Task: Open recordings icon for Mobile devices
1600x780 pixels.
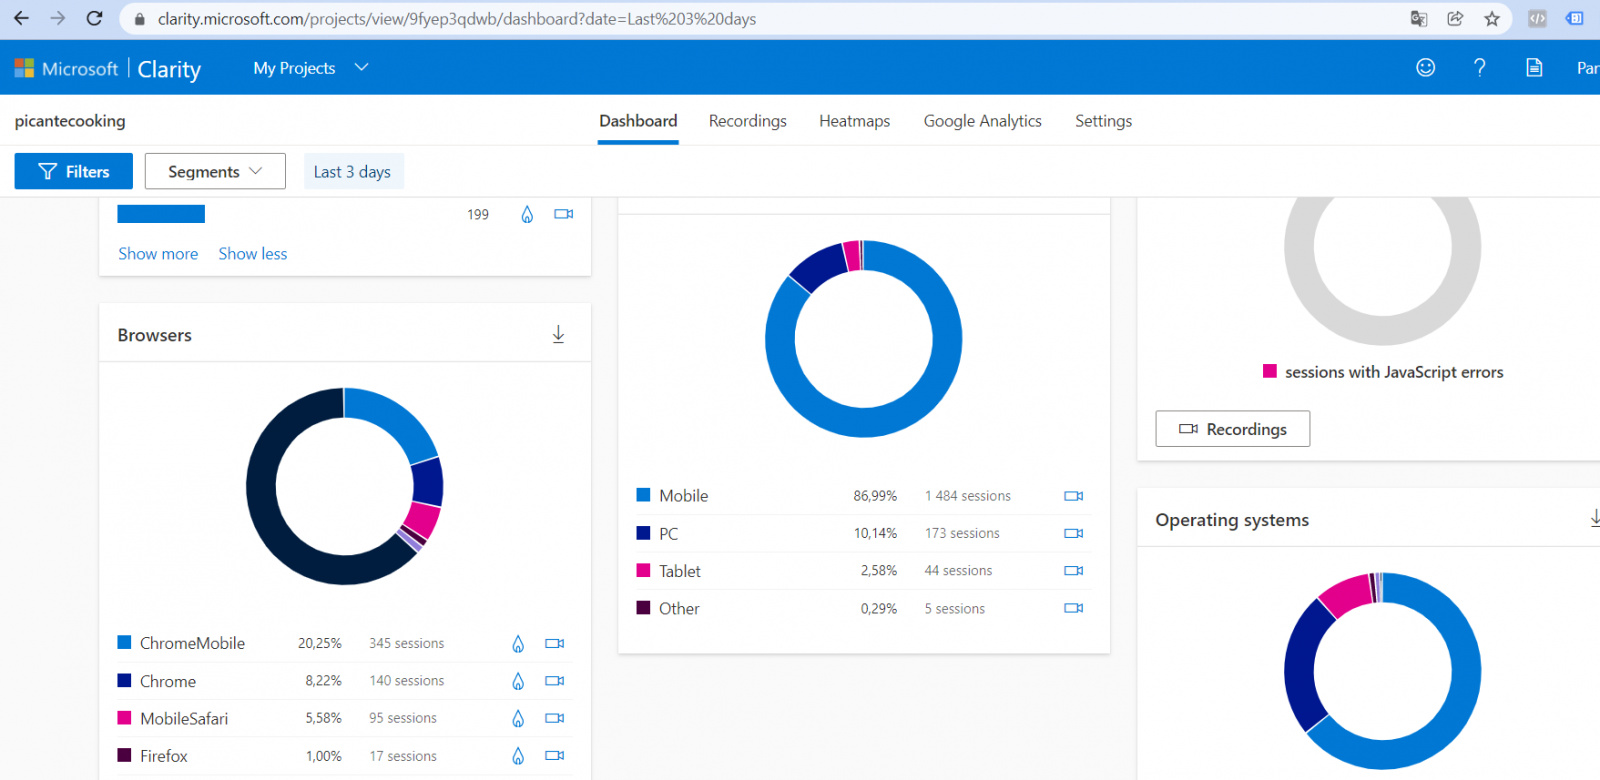Action: point(1073,496)
